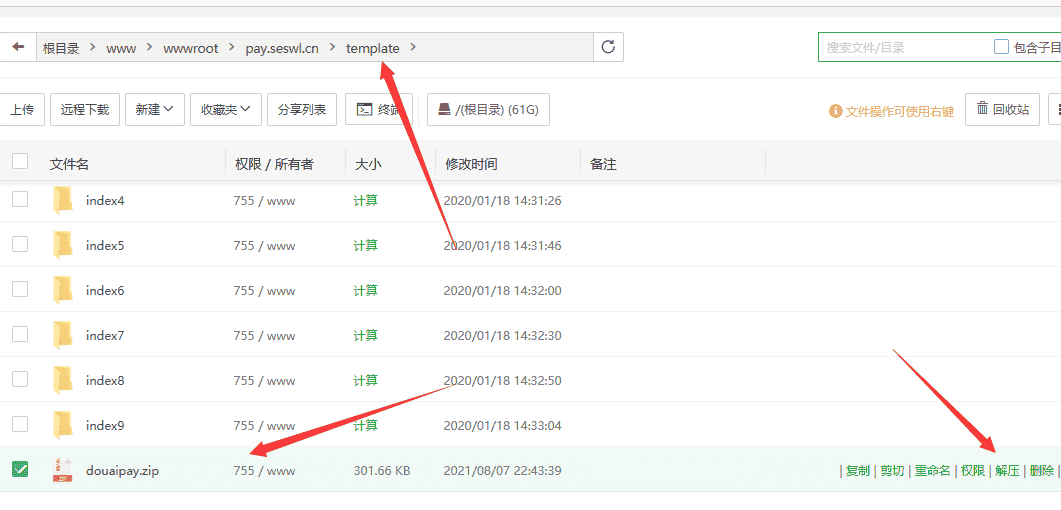Screen dimensions: 1061x510
Task: Navigate to pay.seswl.cn in breadcrumb
Action: (x=282, y=48)
